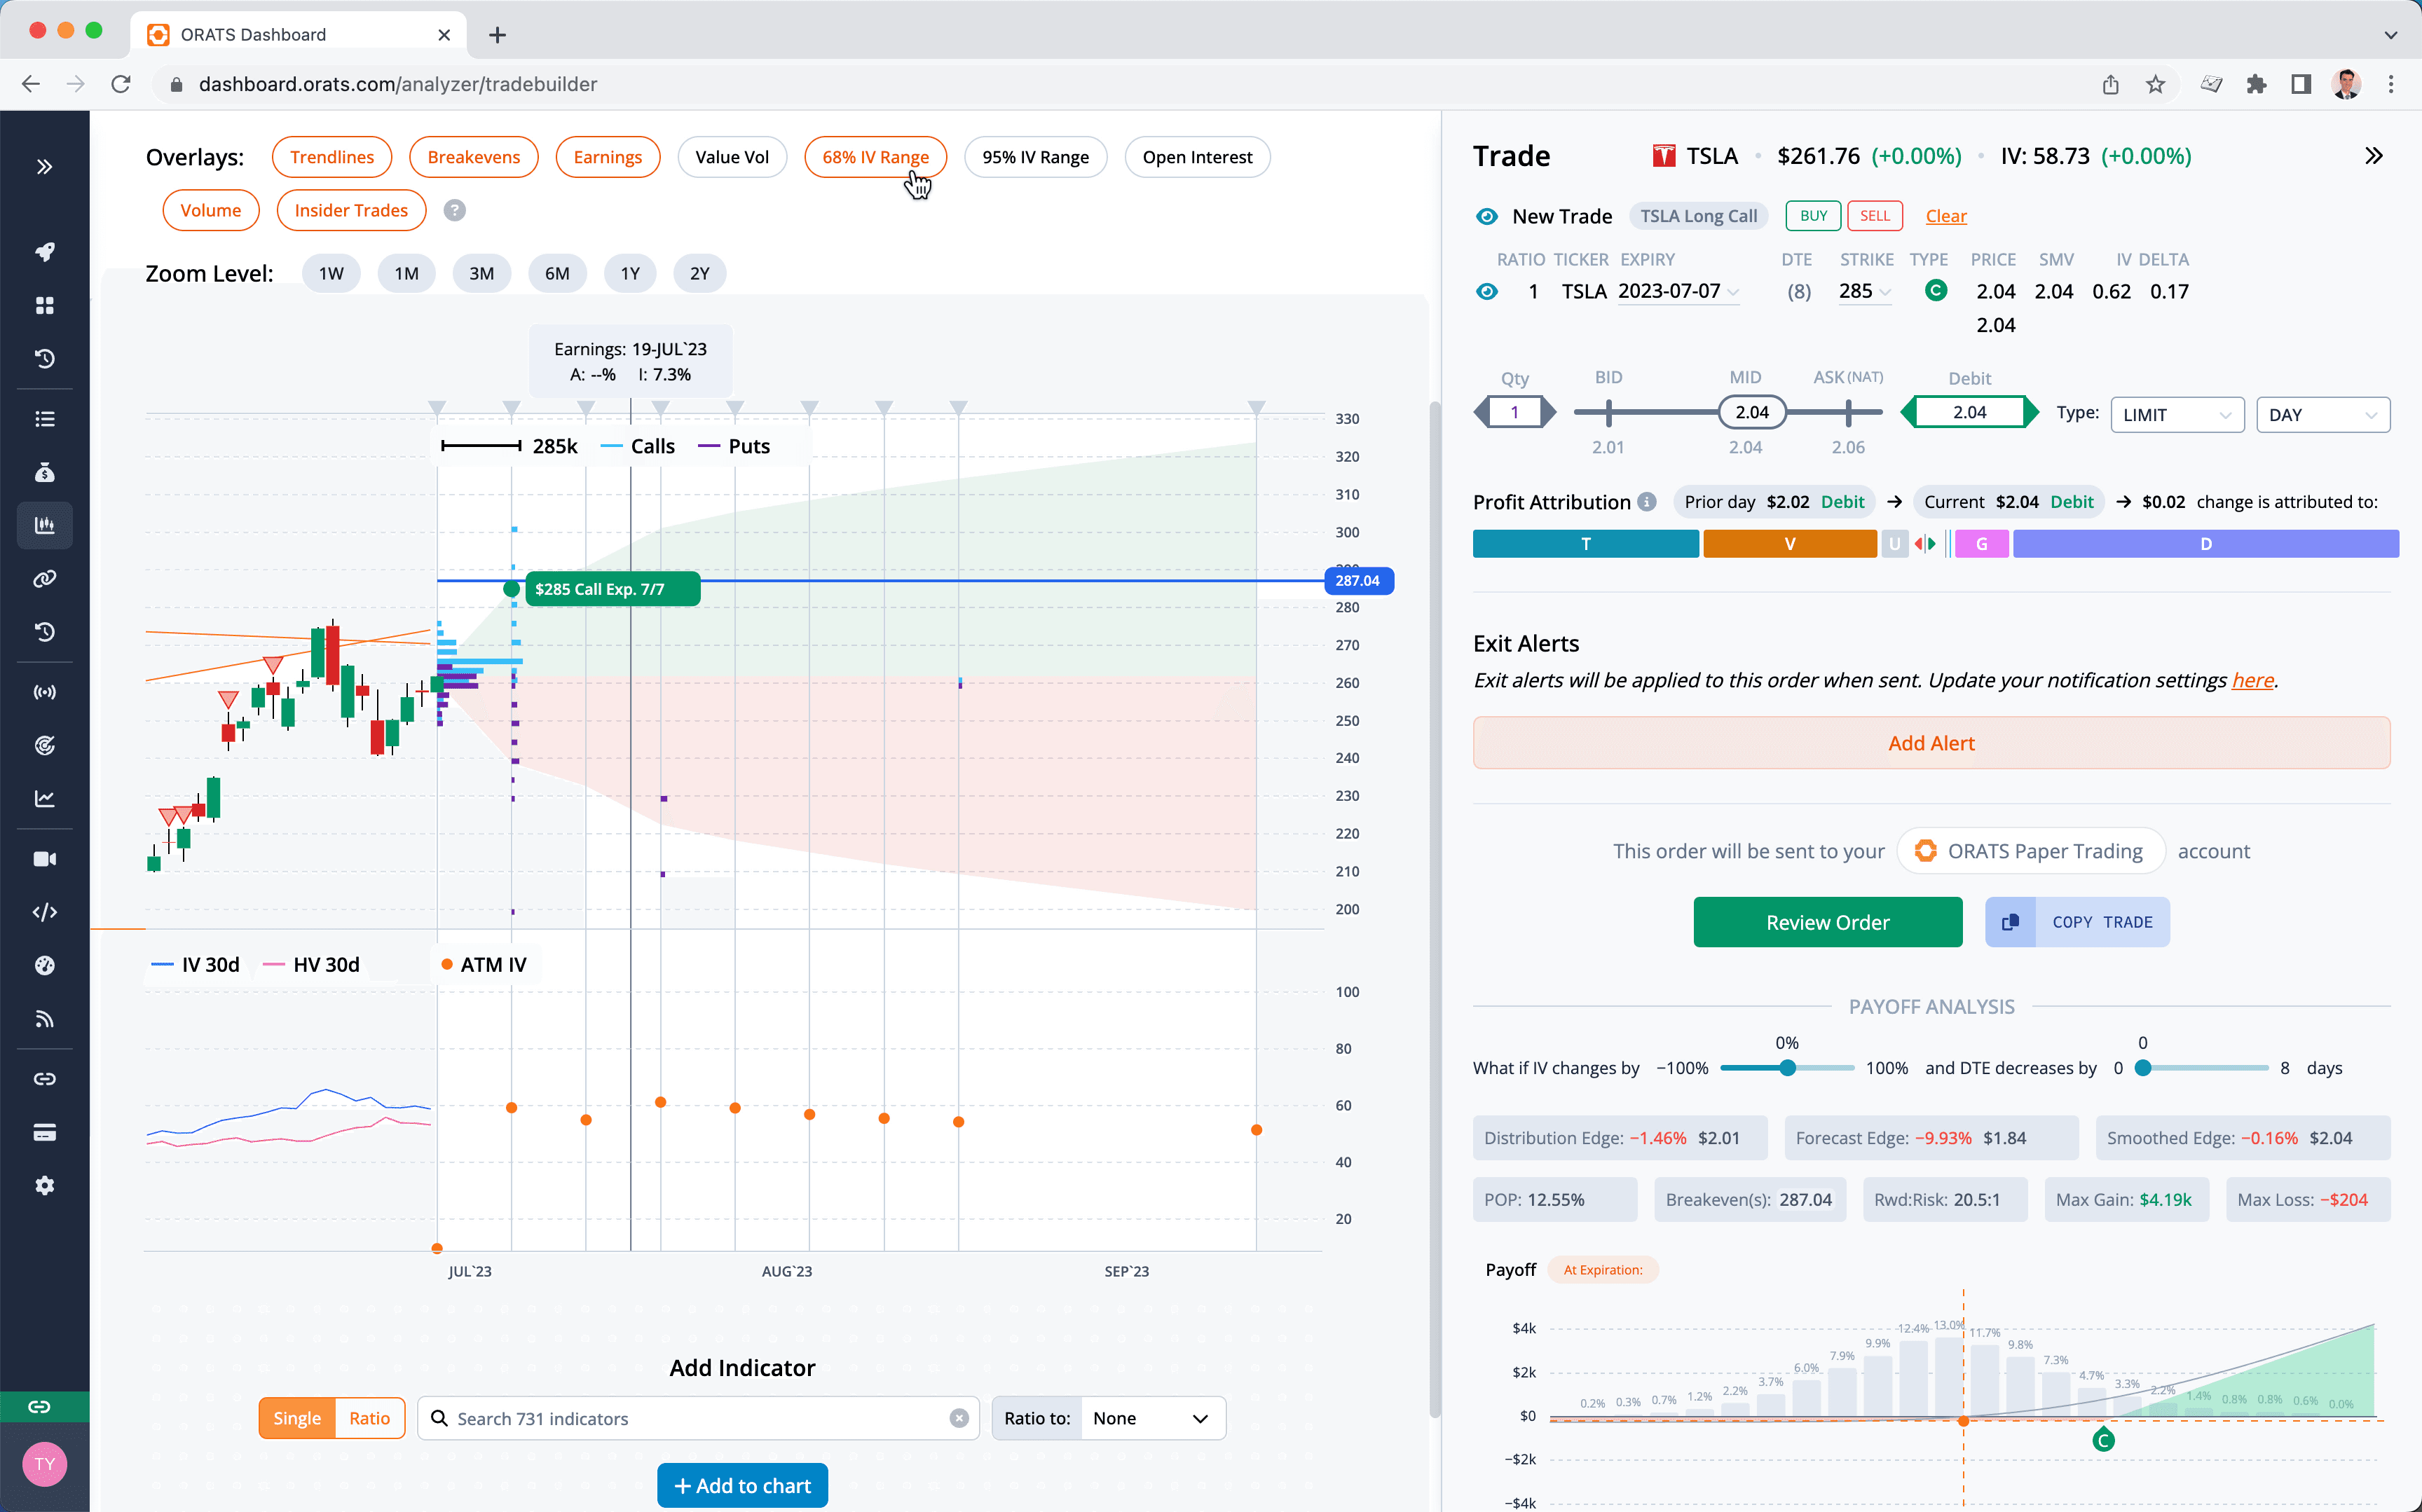
Task: Open the credit card billing icon
Action: [44, 1132]
